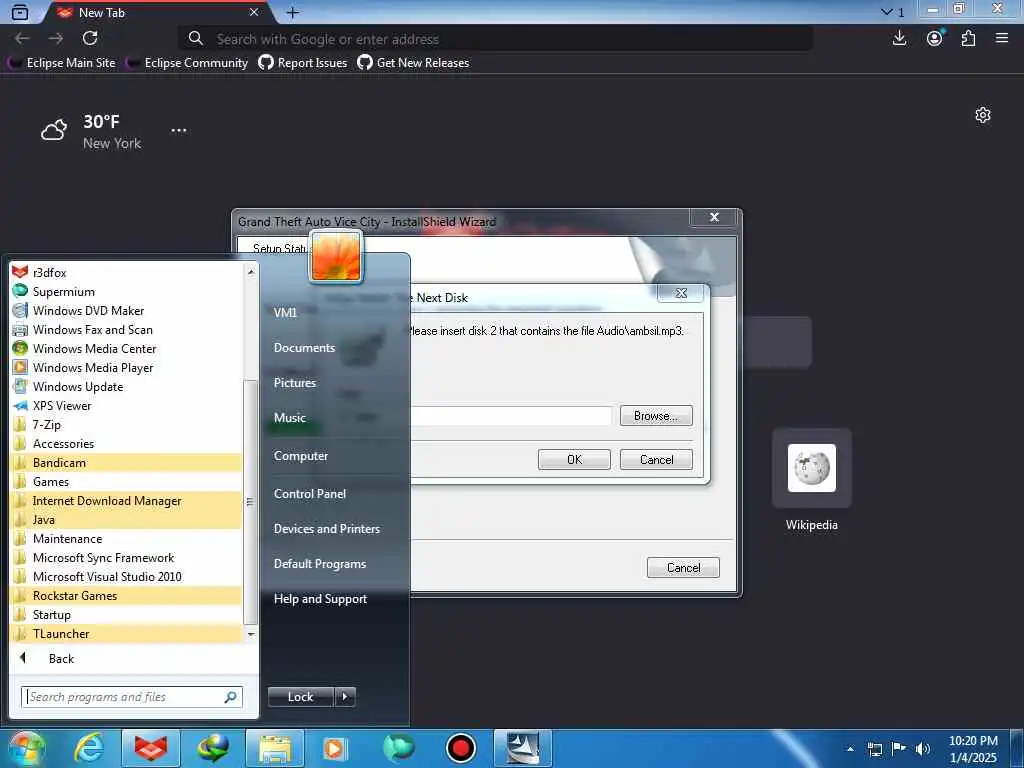Viewport: 1024px width, 768px height.
Task: Open Computer from the Start menu
Action: click(x=300, y=456)
